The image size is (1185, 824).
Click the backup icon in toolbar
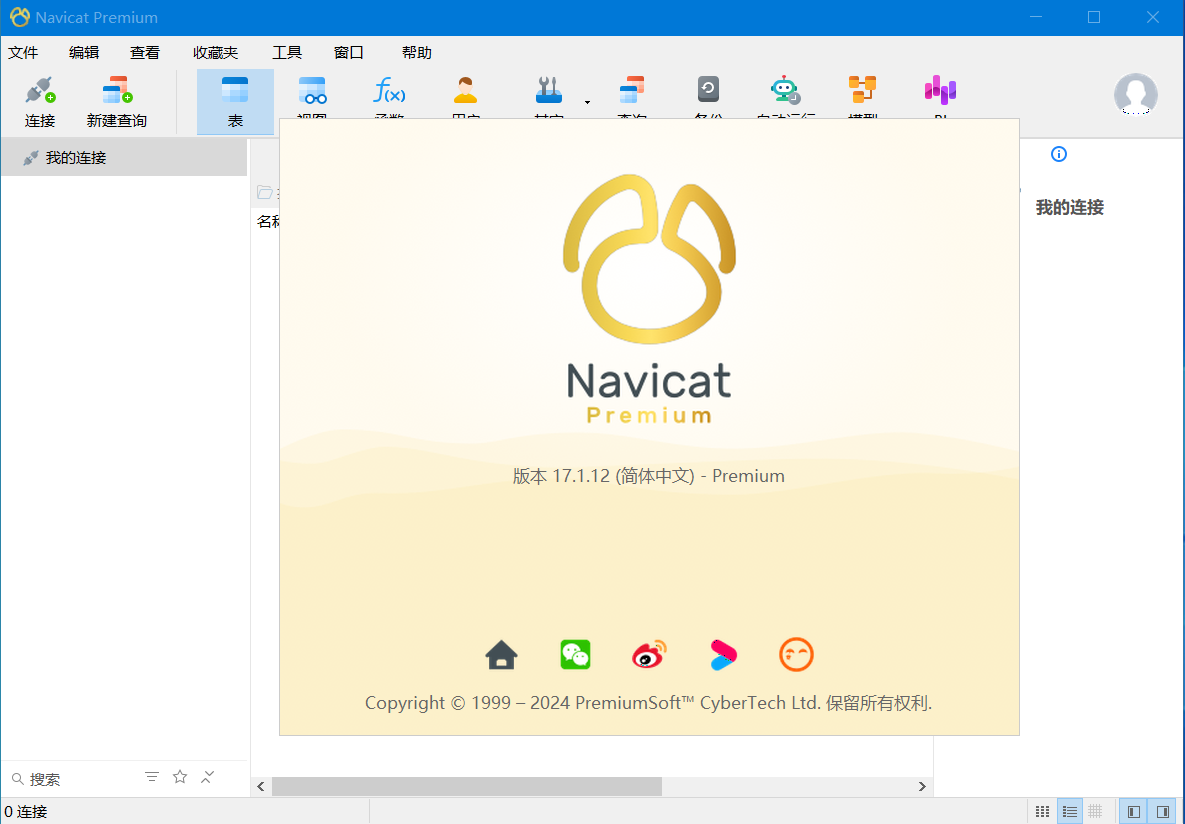708,89
